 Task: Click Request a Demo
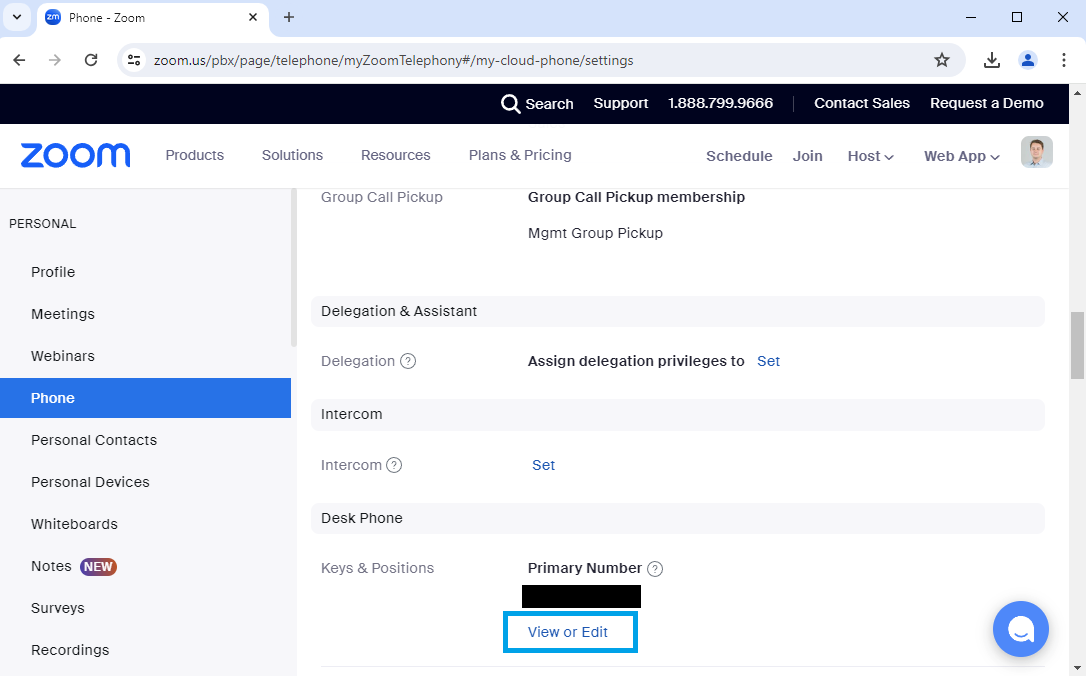click(986, 103)
